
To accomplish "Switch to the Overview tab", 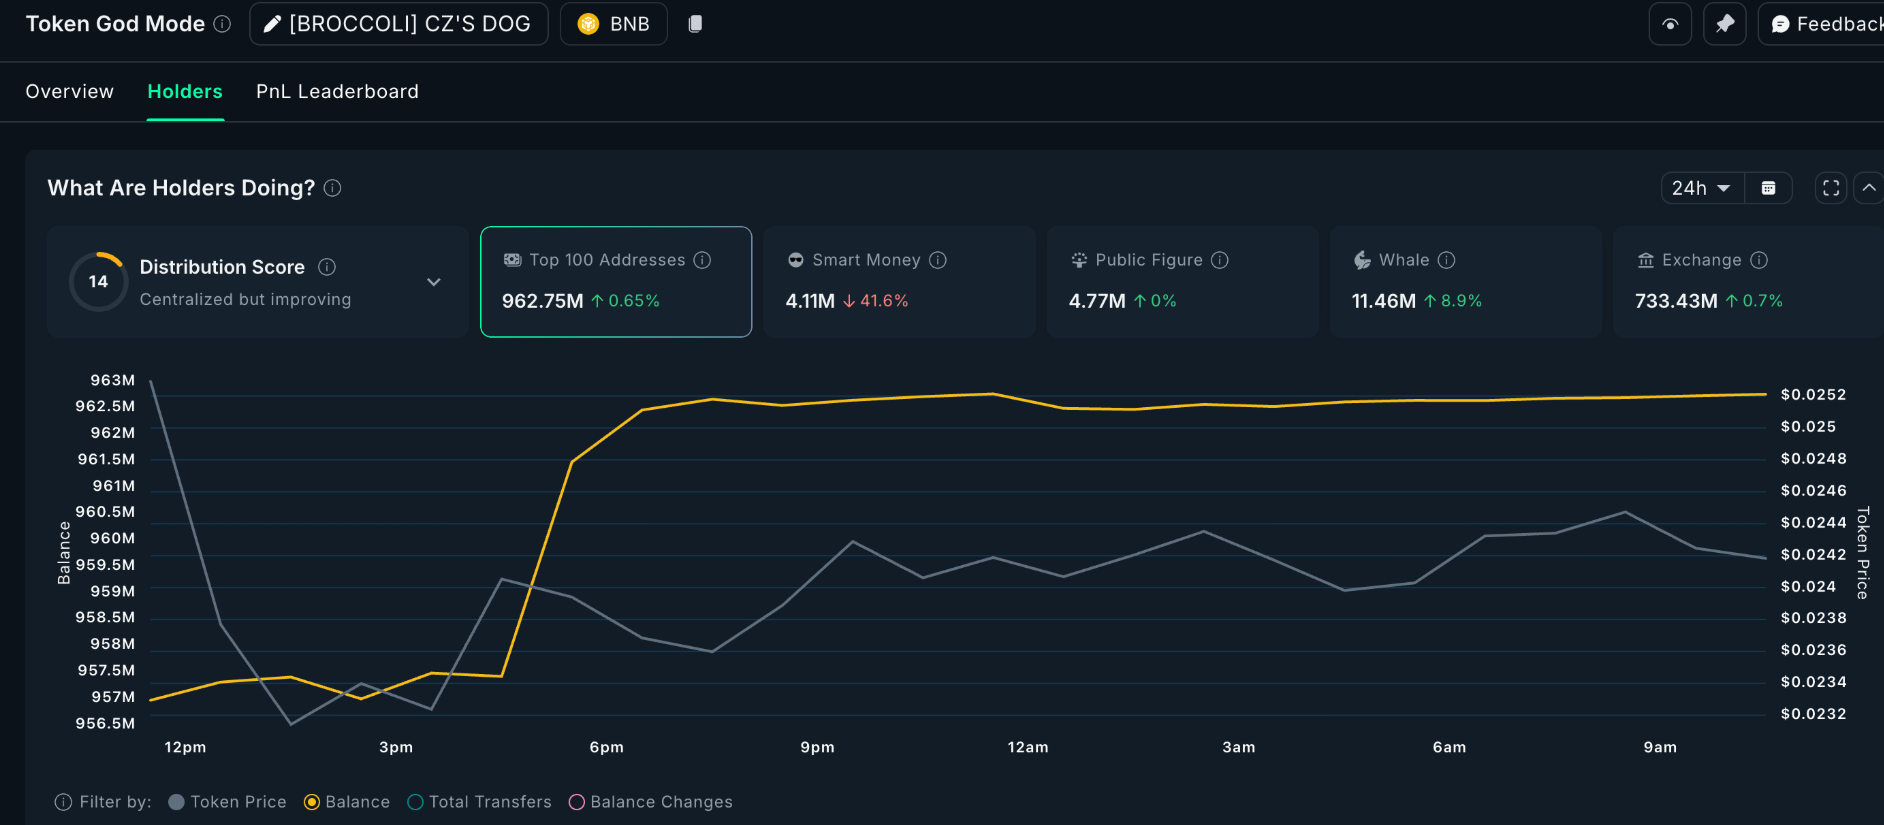I will point(70,92).
